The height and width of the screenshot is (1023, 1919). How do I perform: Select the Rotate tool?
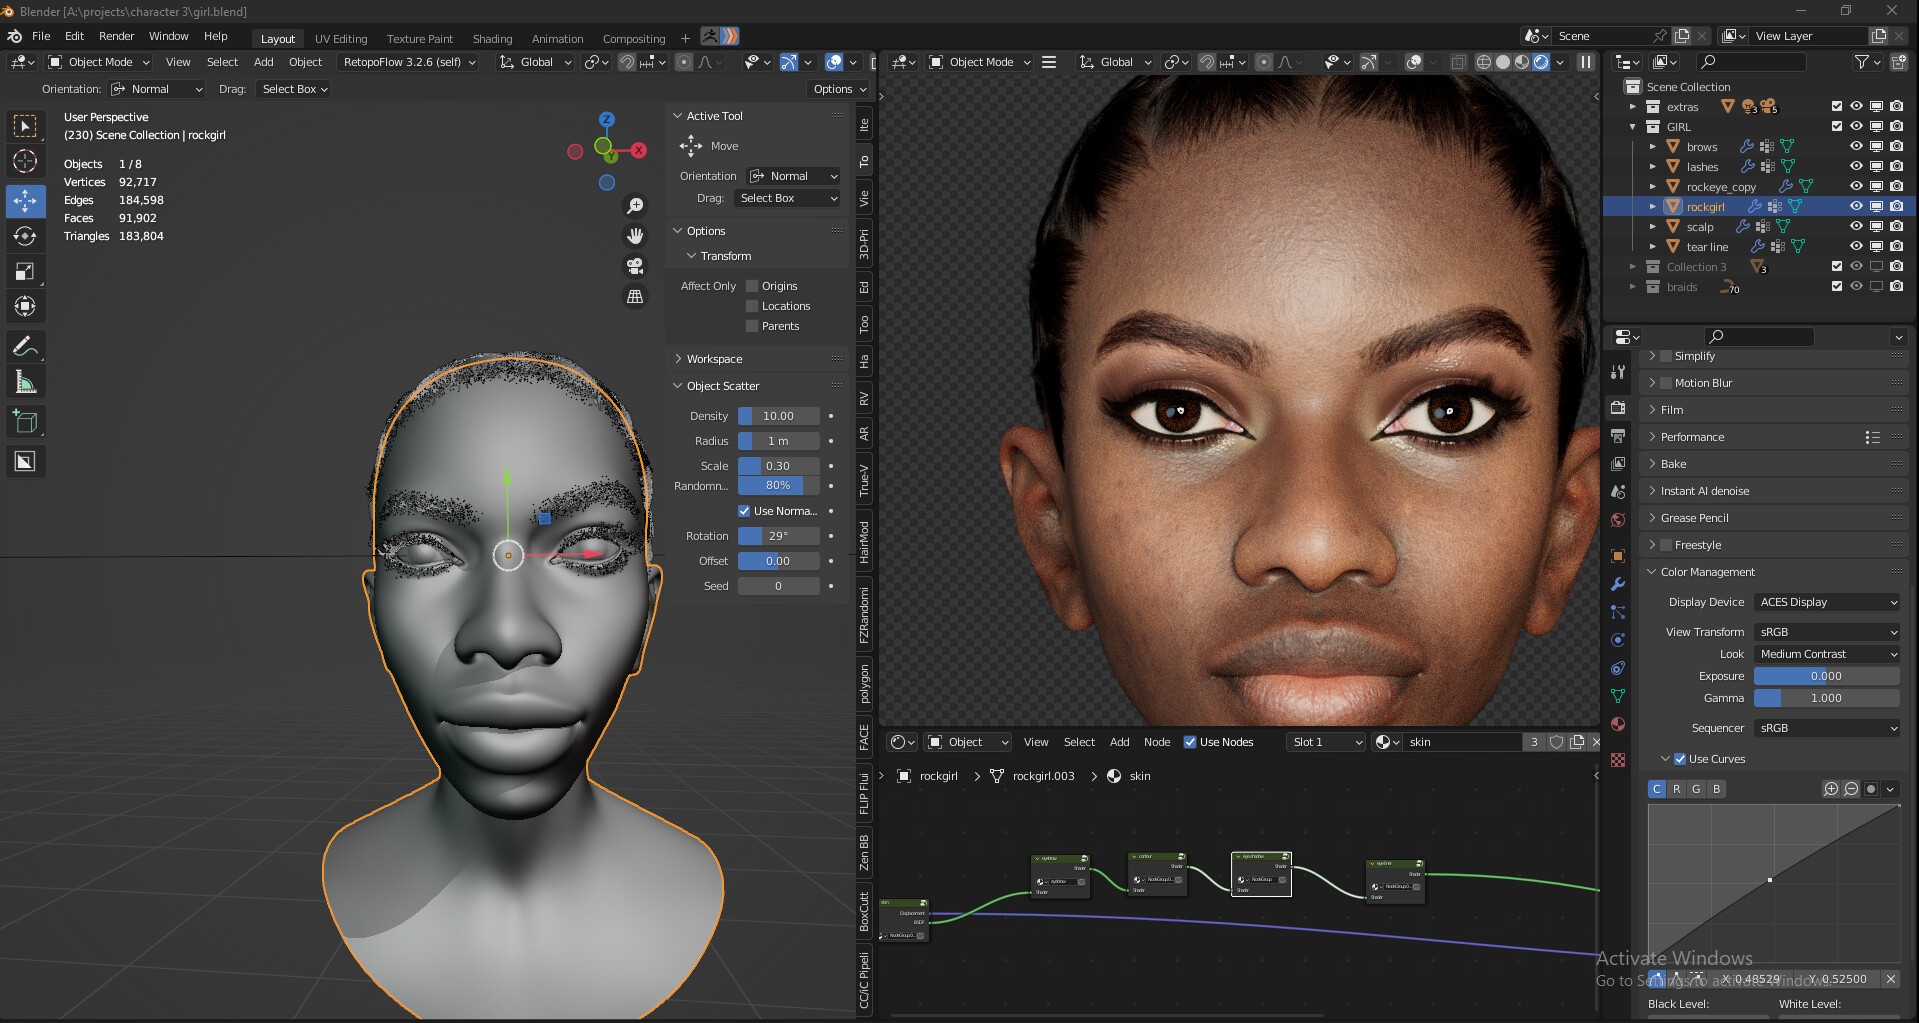coord(25,236)
